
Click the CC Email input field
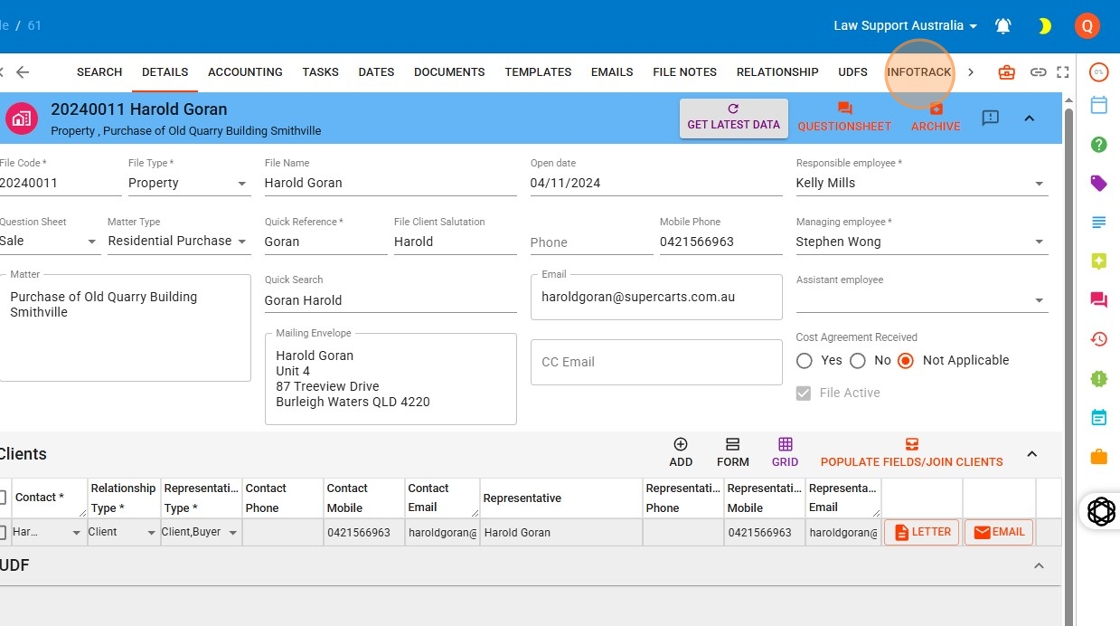656,362
